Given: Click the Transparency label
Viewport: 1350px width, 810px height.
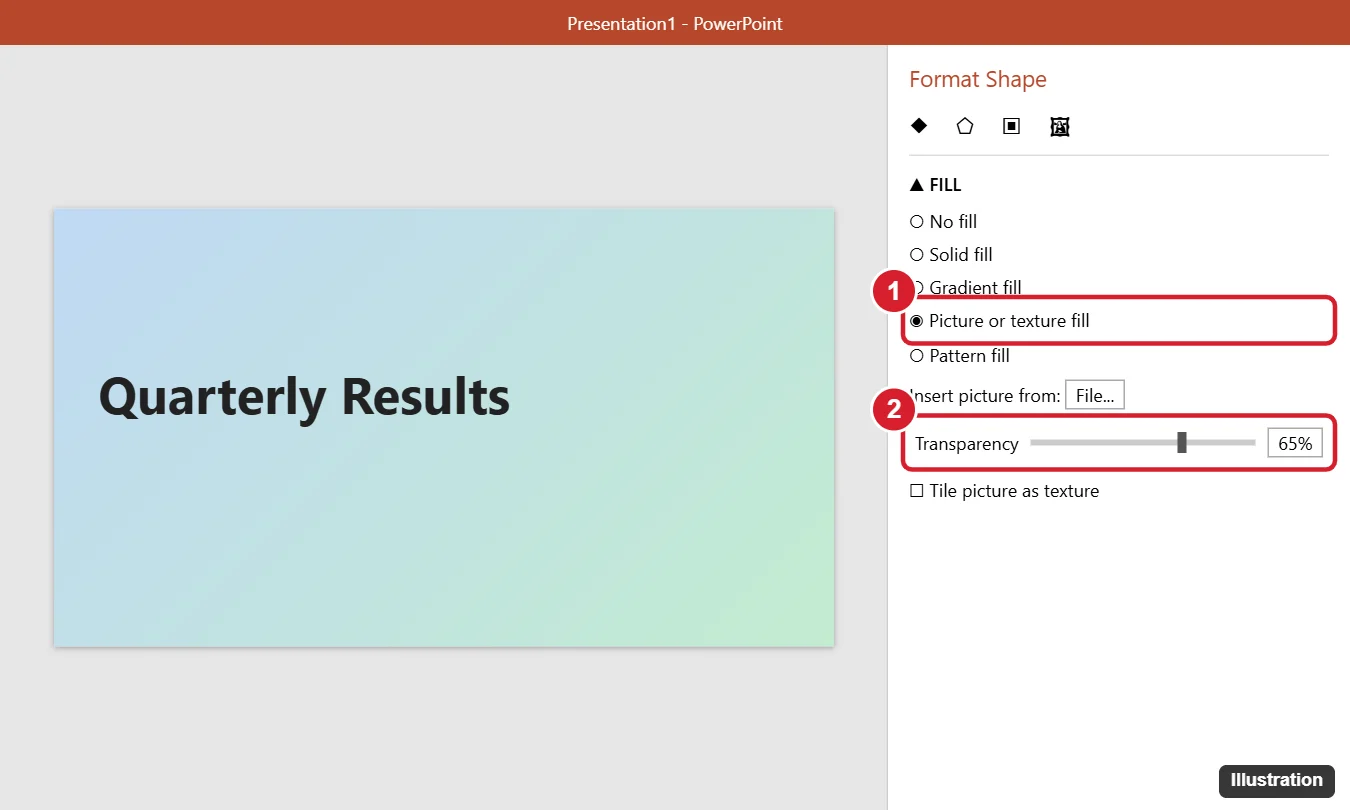Looking at the screenshot, I should tap(967, 444).
